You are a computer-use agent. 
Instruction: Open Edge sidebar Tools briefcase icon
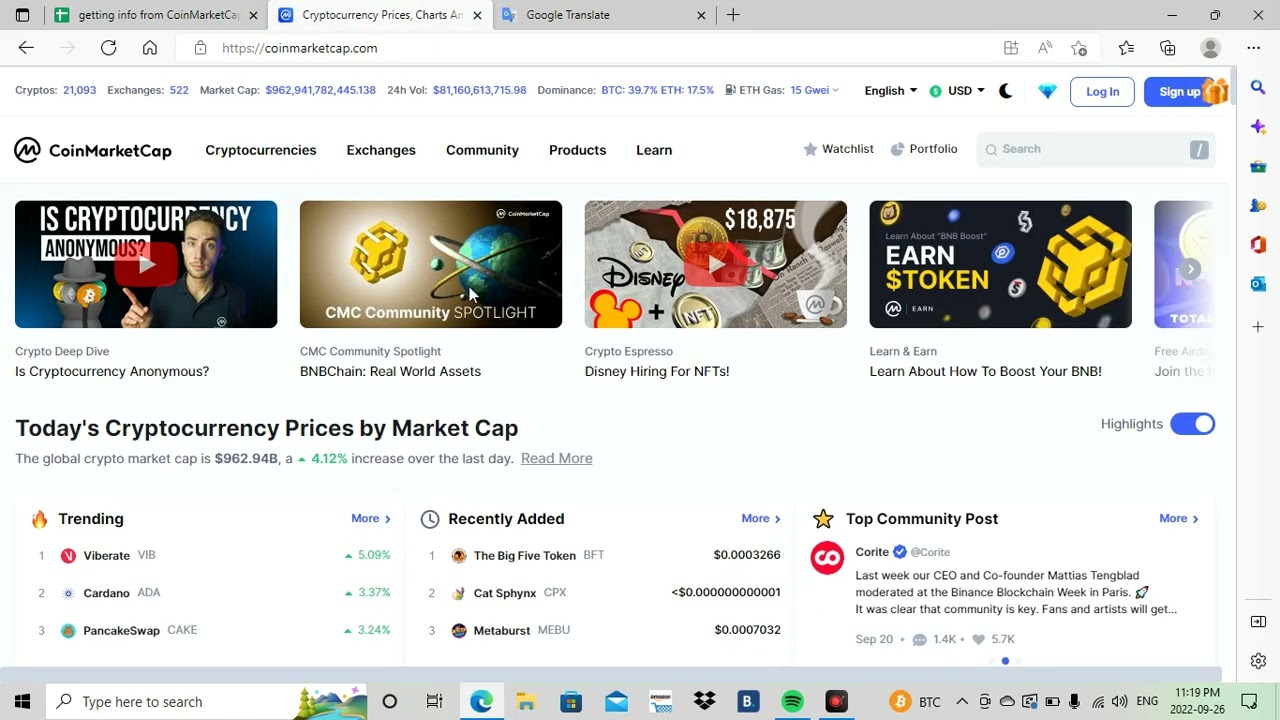tap(1258, 166)
